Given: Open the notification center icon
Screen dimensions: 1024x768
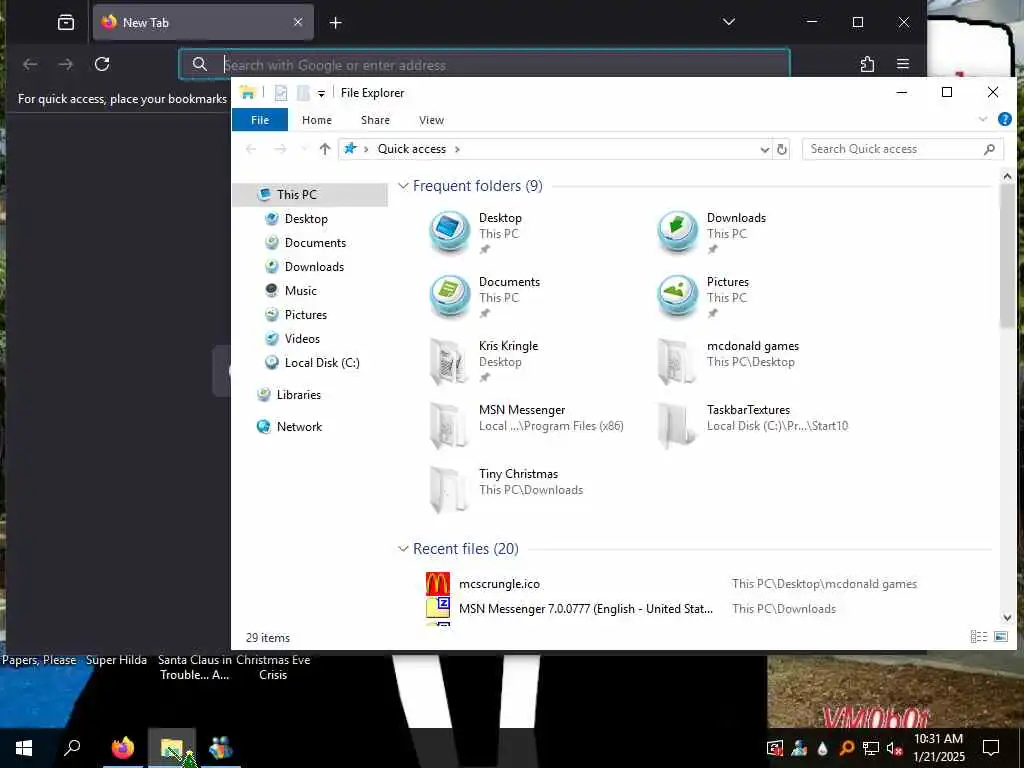Looking at the screenshot, I should (991, 748).
